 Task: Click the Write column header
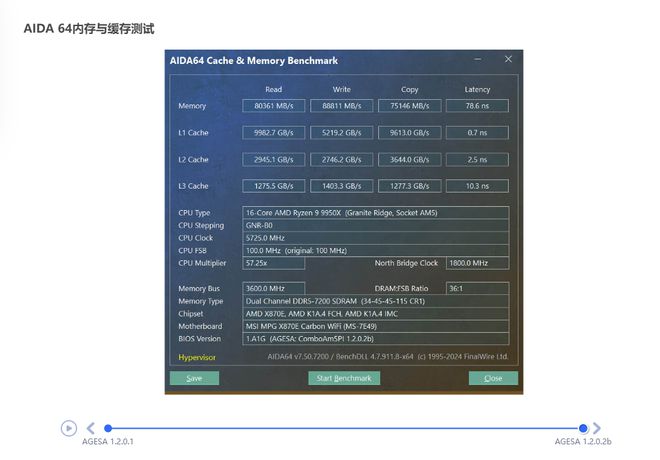click(x=341, y=89)
